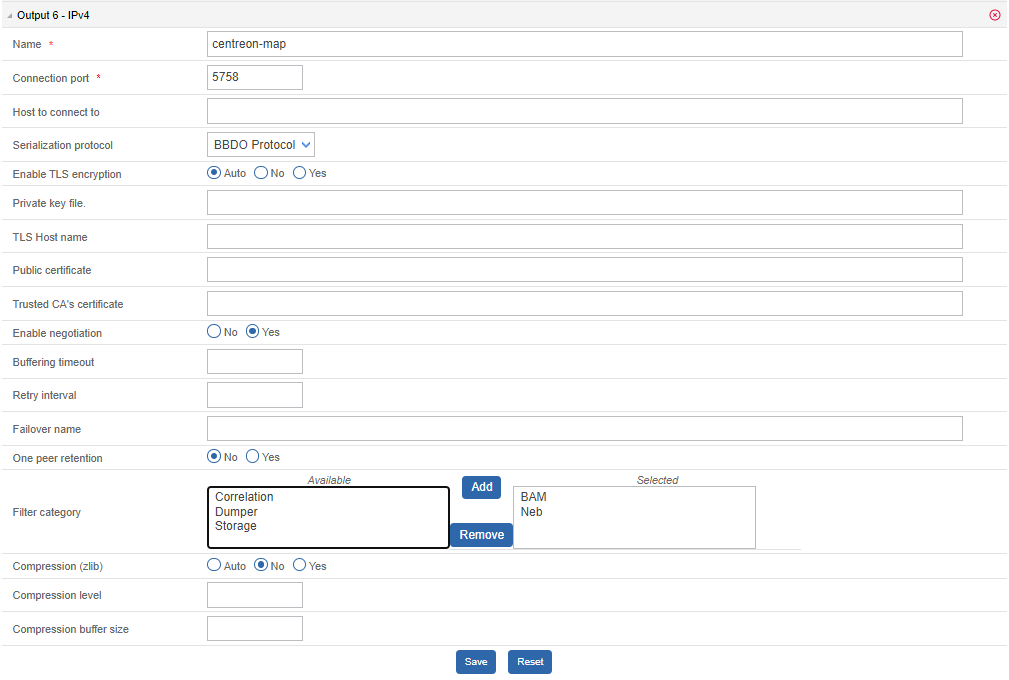Click the Add filter category button
Viewport: 1009px width, 680px height.
click(481, 487)
